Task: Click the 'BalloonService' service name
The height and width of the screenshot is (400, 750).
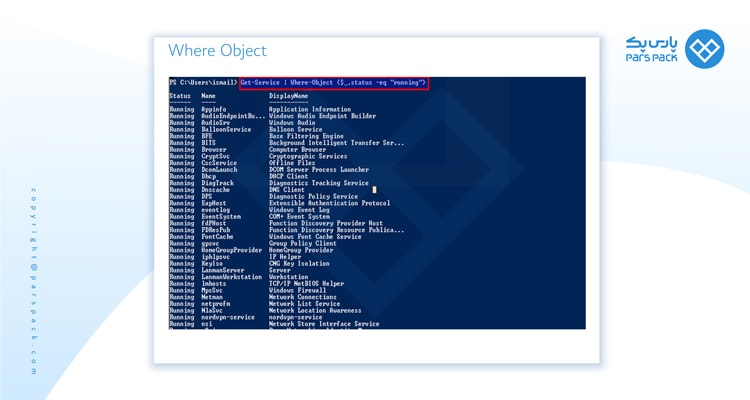Action: pyautogui.click(x=226, y=129)
